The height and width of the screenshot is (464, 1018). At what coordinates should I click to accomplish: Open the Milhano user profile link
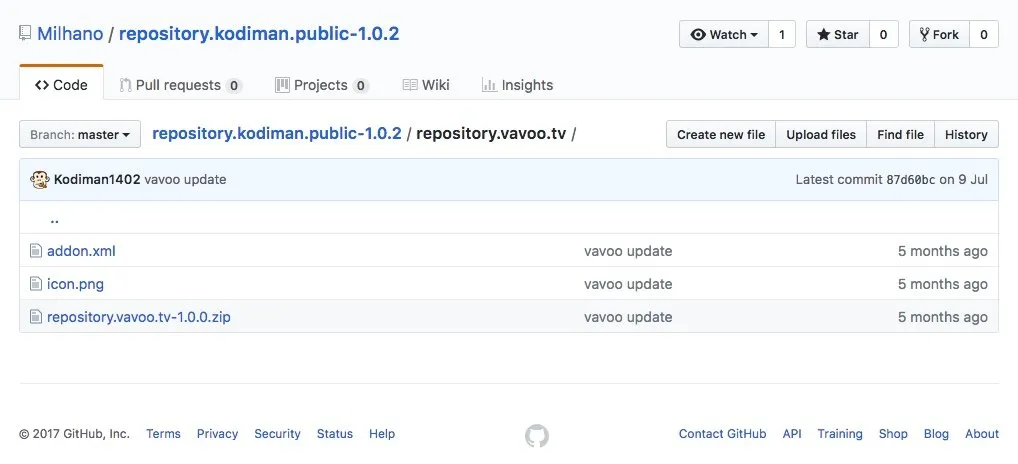pyautogui.click(x=70, y=34)
